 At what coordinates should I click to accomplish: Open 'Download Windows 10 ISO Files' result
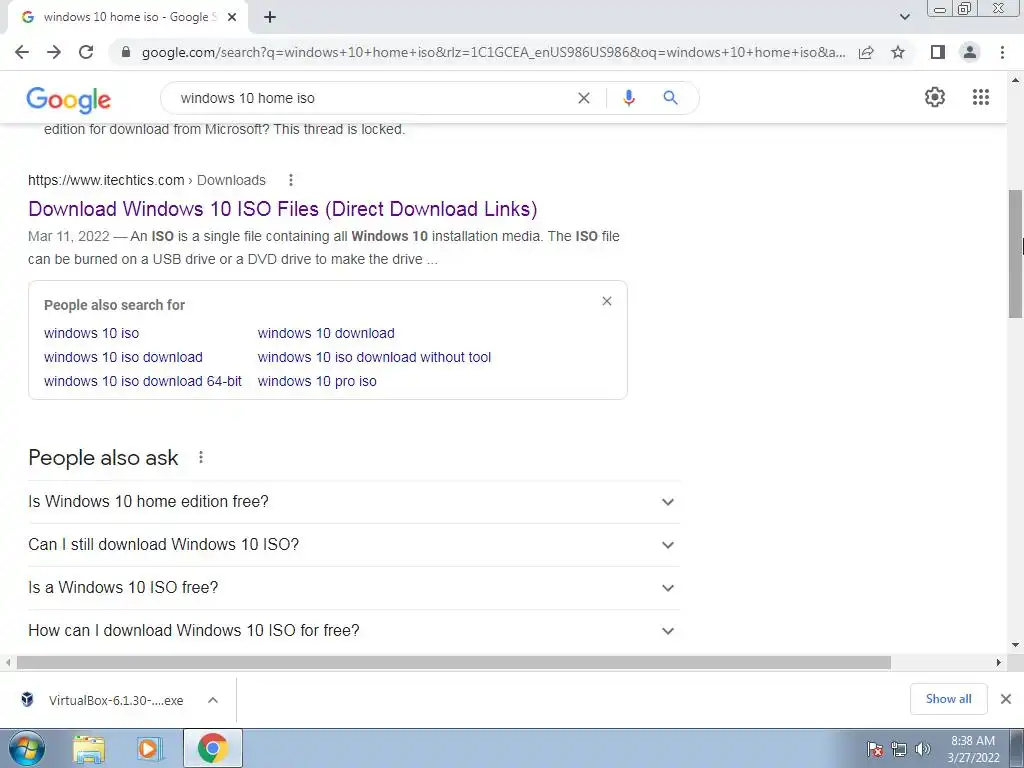[x=283, y=209]
